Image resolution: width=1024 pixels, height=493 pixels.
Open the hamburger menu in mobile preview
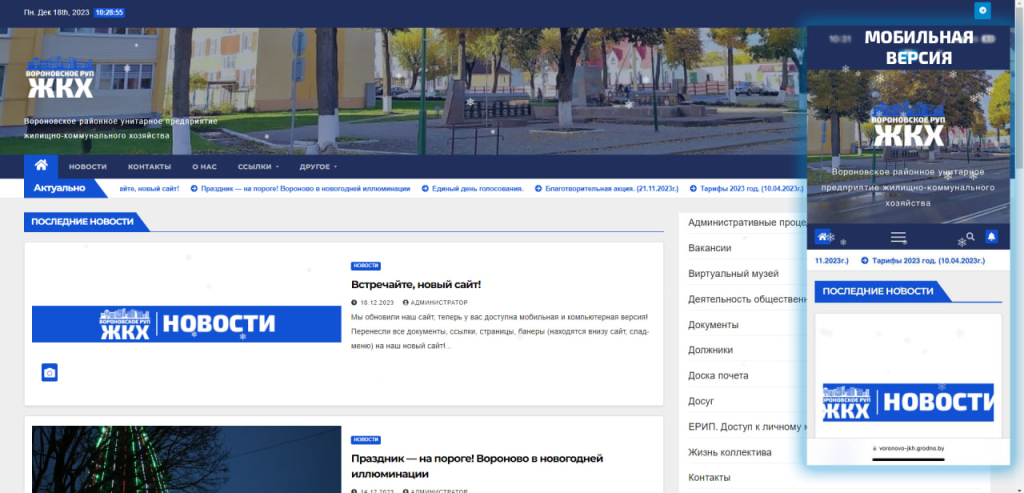coord(899,237)
